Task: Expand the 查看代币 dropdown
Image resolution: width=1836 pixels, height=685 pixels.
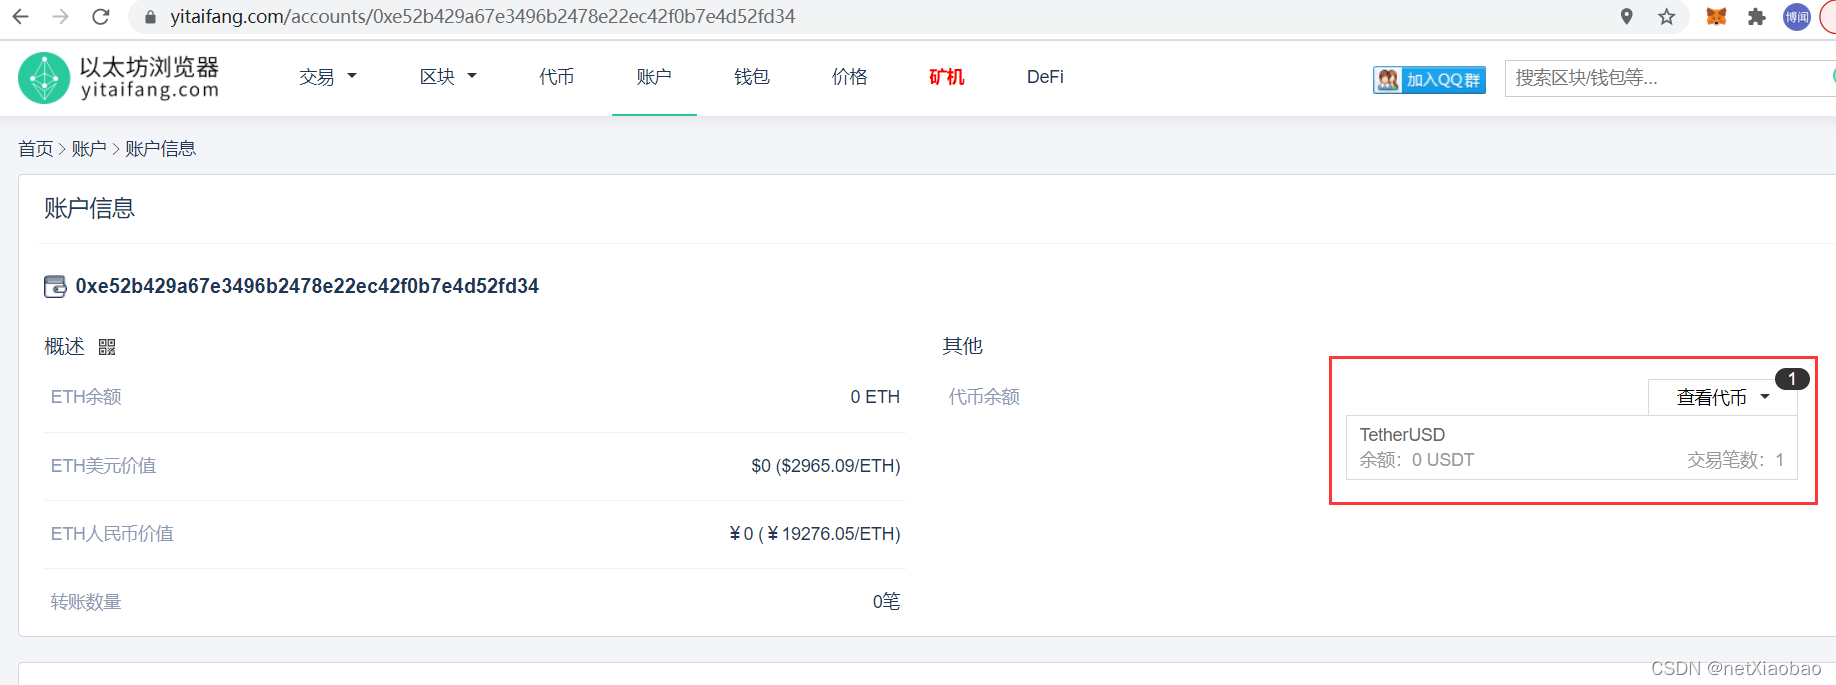Action: (1722, 397)
